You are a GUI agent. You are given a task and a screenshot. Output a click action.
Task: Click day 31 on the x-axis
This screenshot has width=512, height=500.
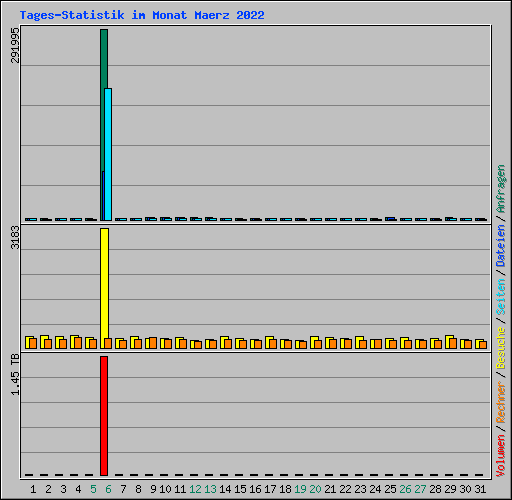tap(480, 489)
